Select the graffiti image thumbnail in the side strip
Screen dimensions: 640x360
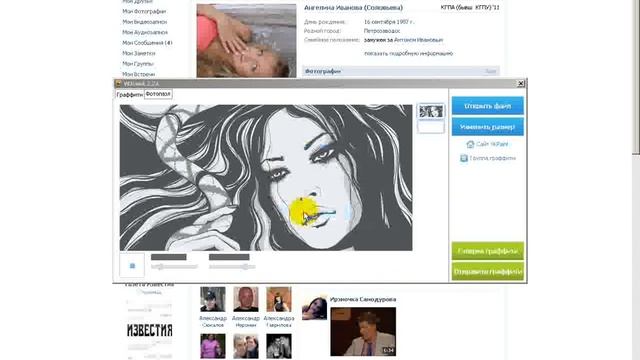pyautogui.click(x=431, y=111)
